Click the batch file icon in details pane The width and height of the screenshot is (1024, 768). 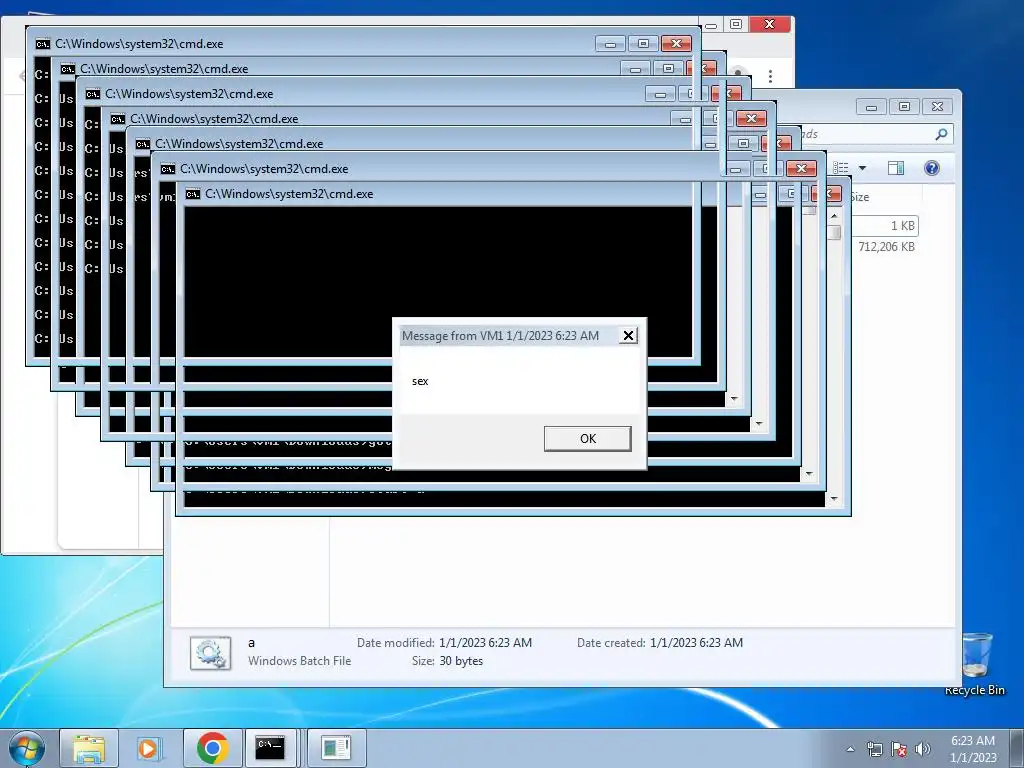click(x=210, y=652)
